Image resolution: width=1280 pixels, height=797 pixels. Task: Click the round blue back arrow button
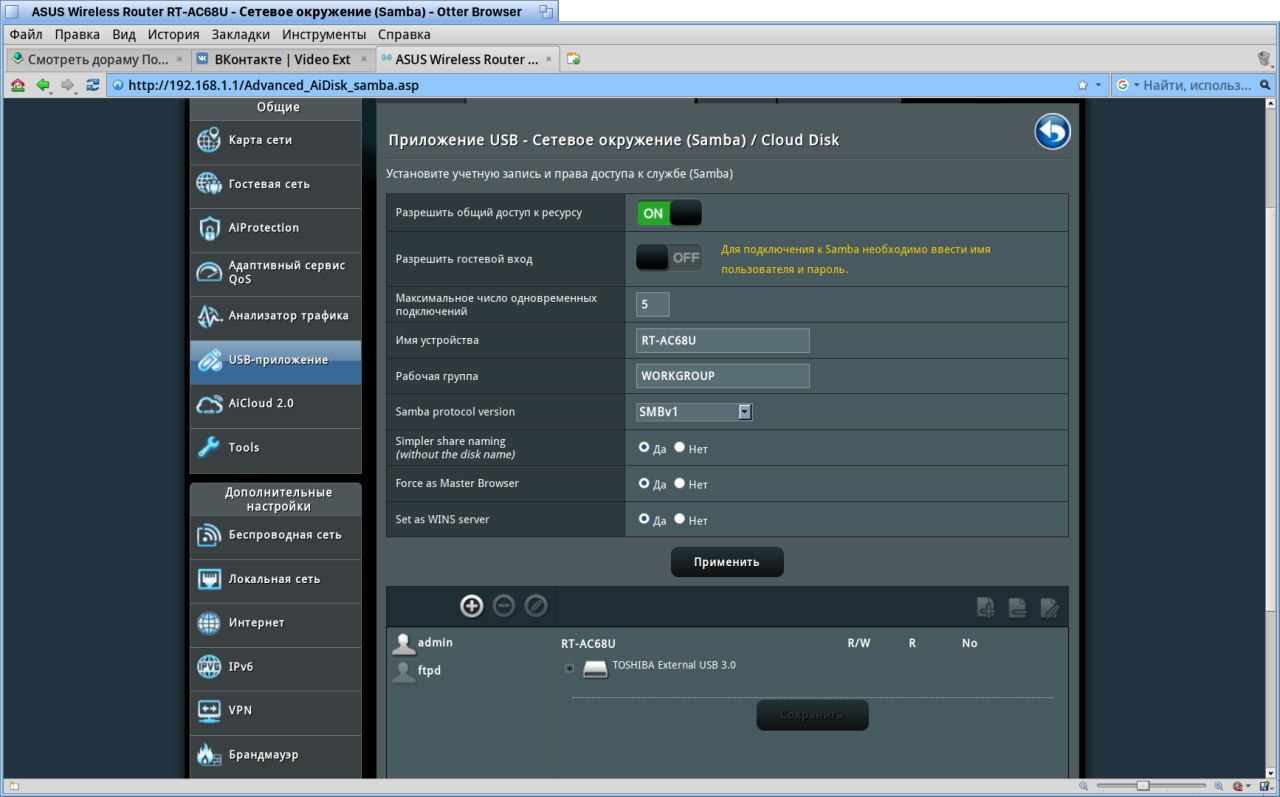(1052, 132)
